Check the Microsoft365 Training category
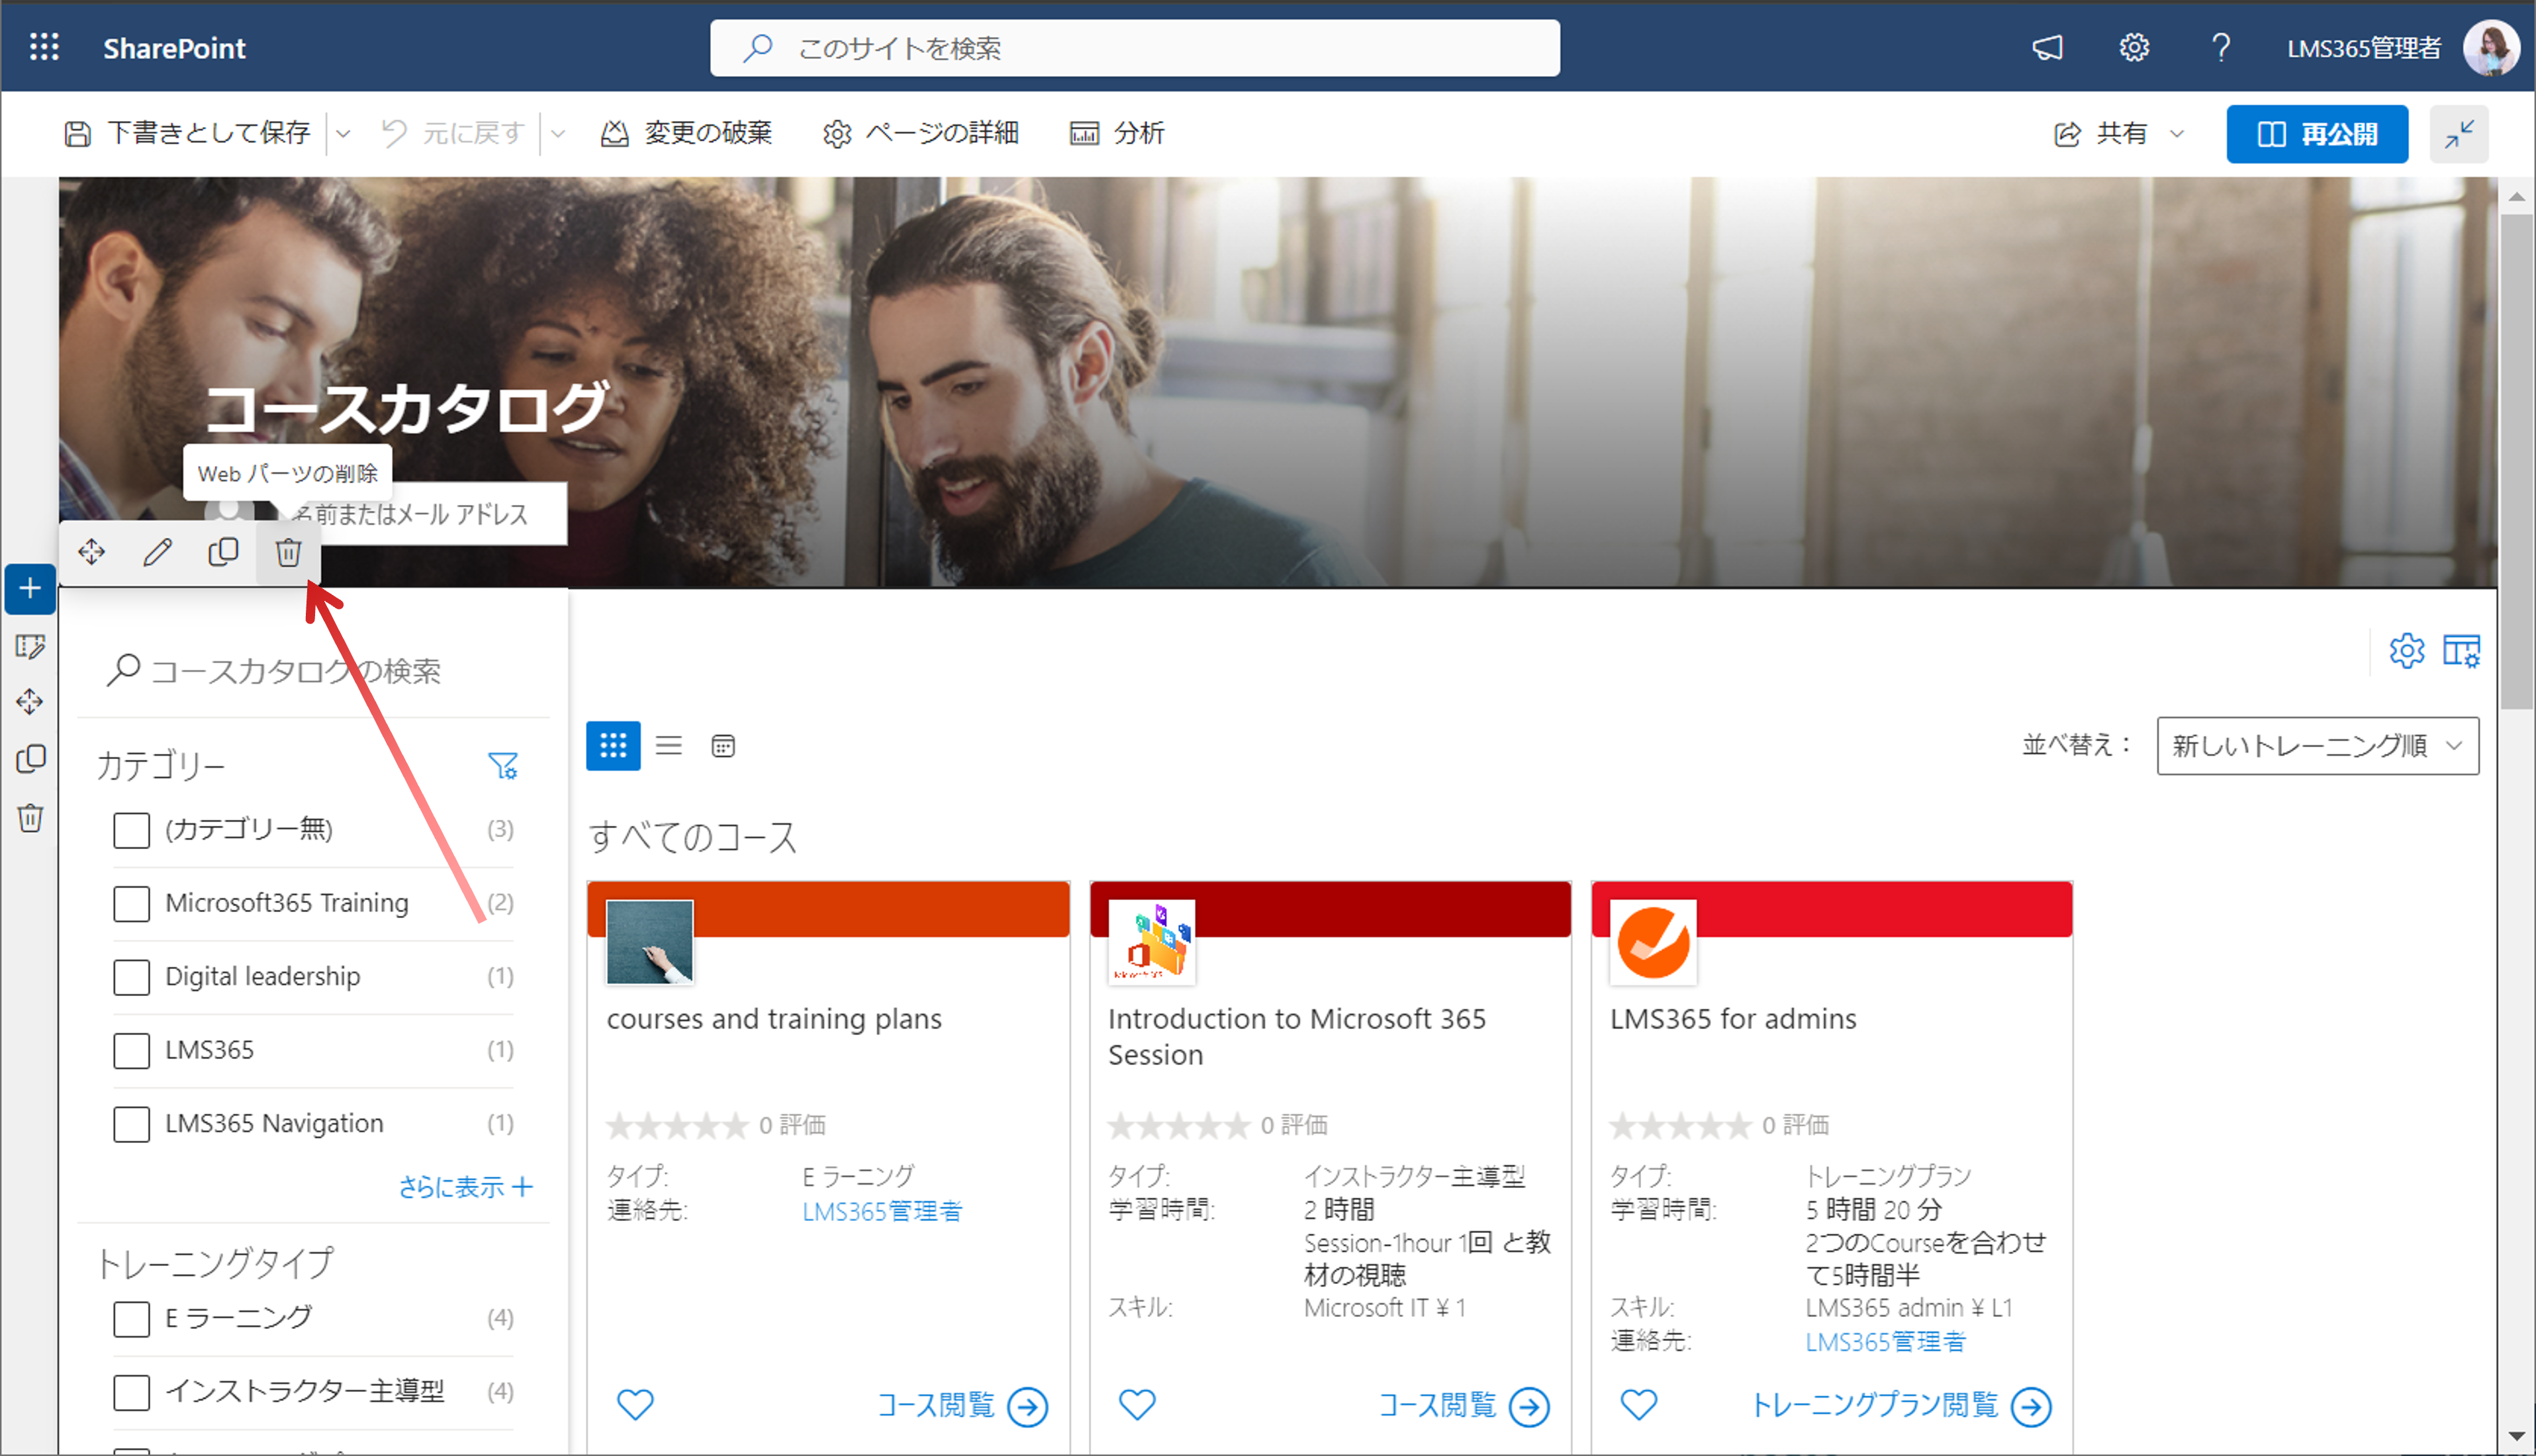Screen dimensions: 2536x1456 click(131, 903)
